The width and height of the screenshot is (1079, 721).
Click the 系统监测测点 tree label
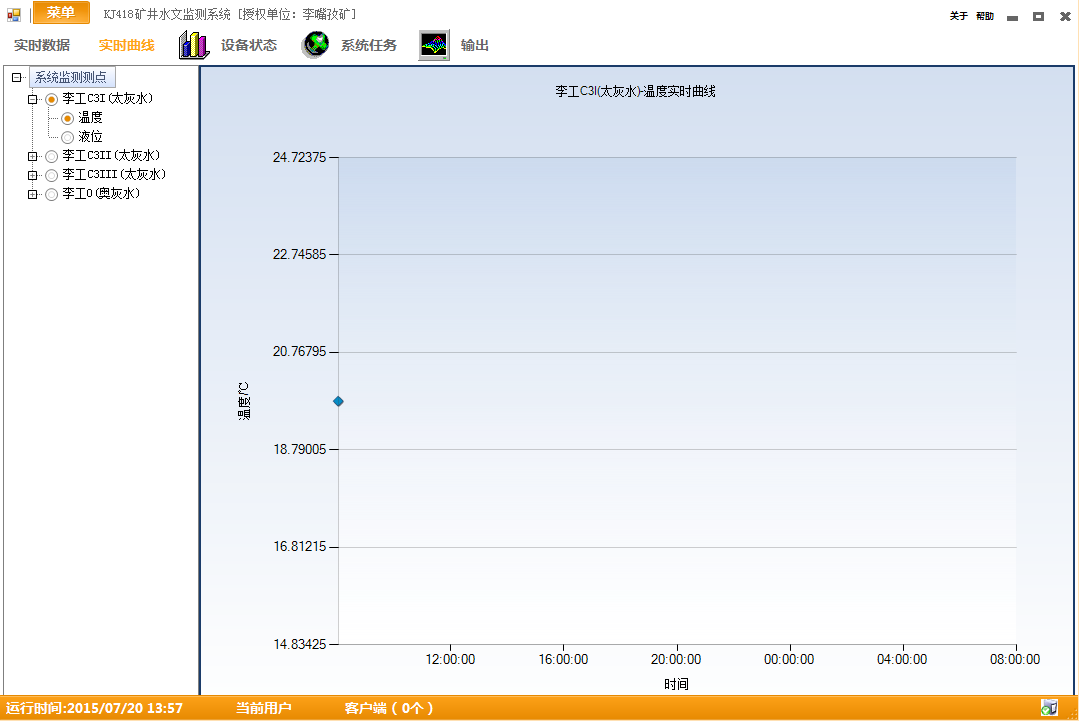[71, 77]
